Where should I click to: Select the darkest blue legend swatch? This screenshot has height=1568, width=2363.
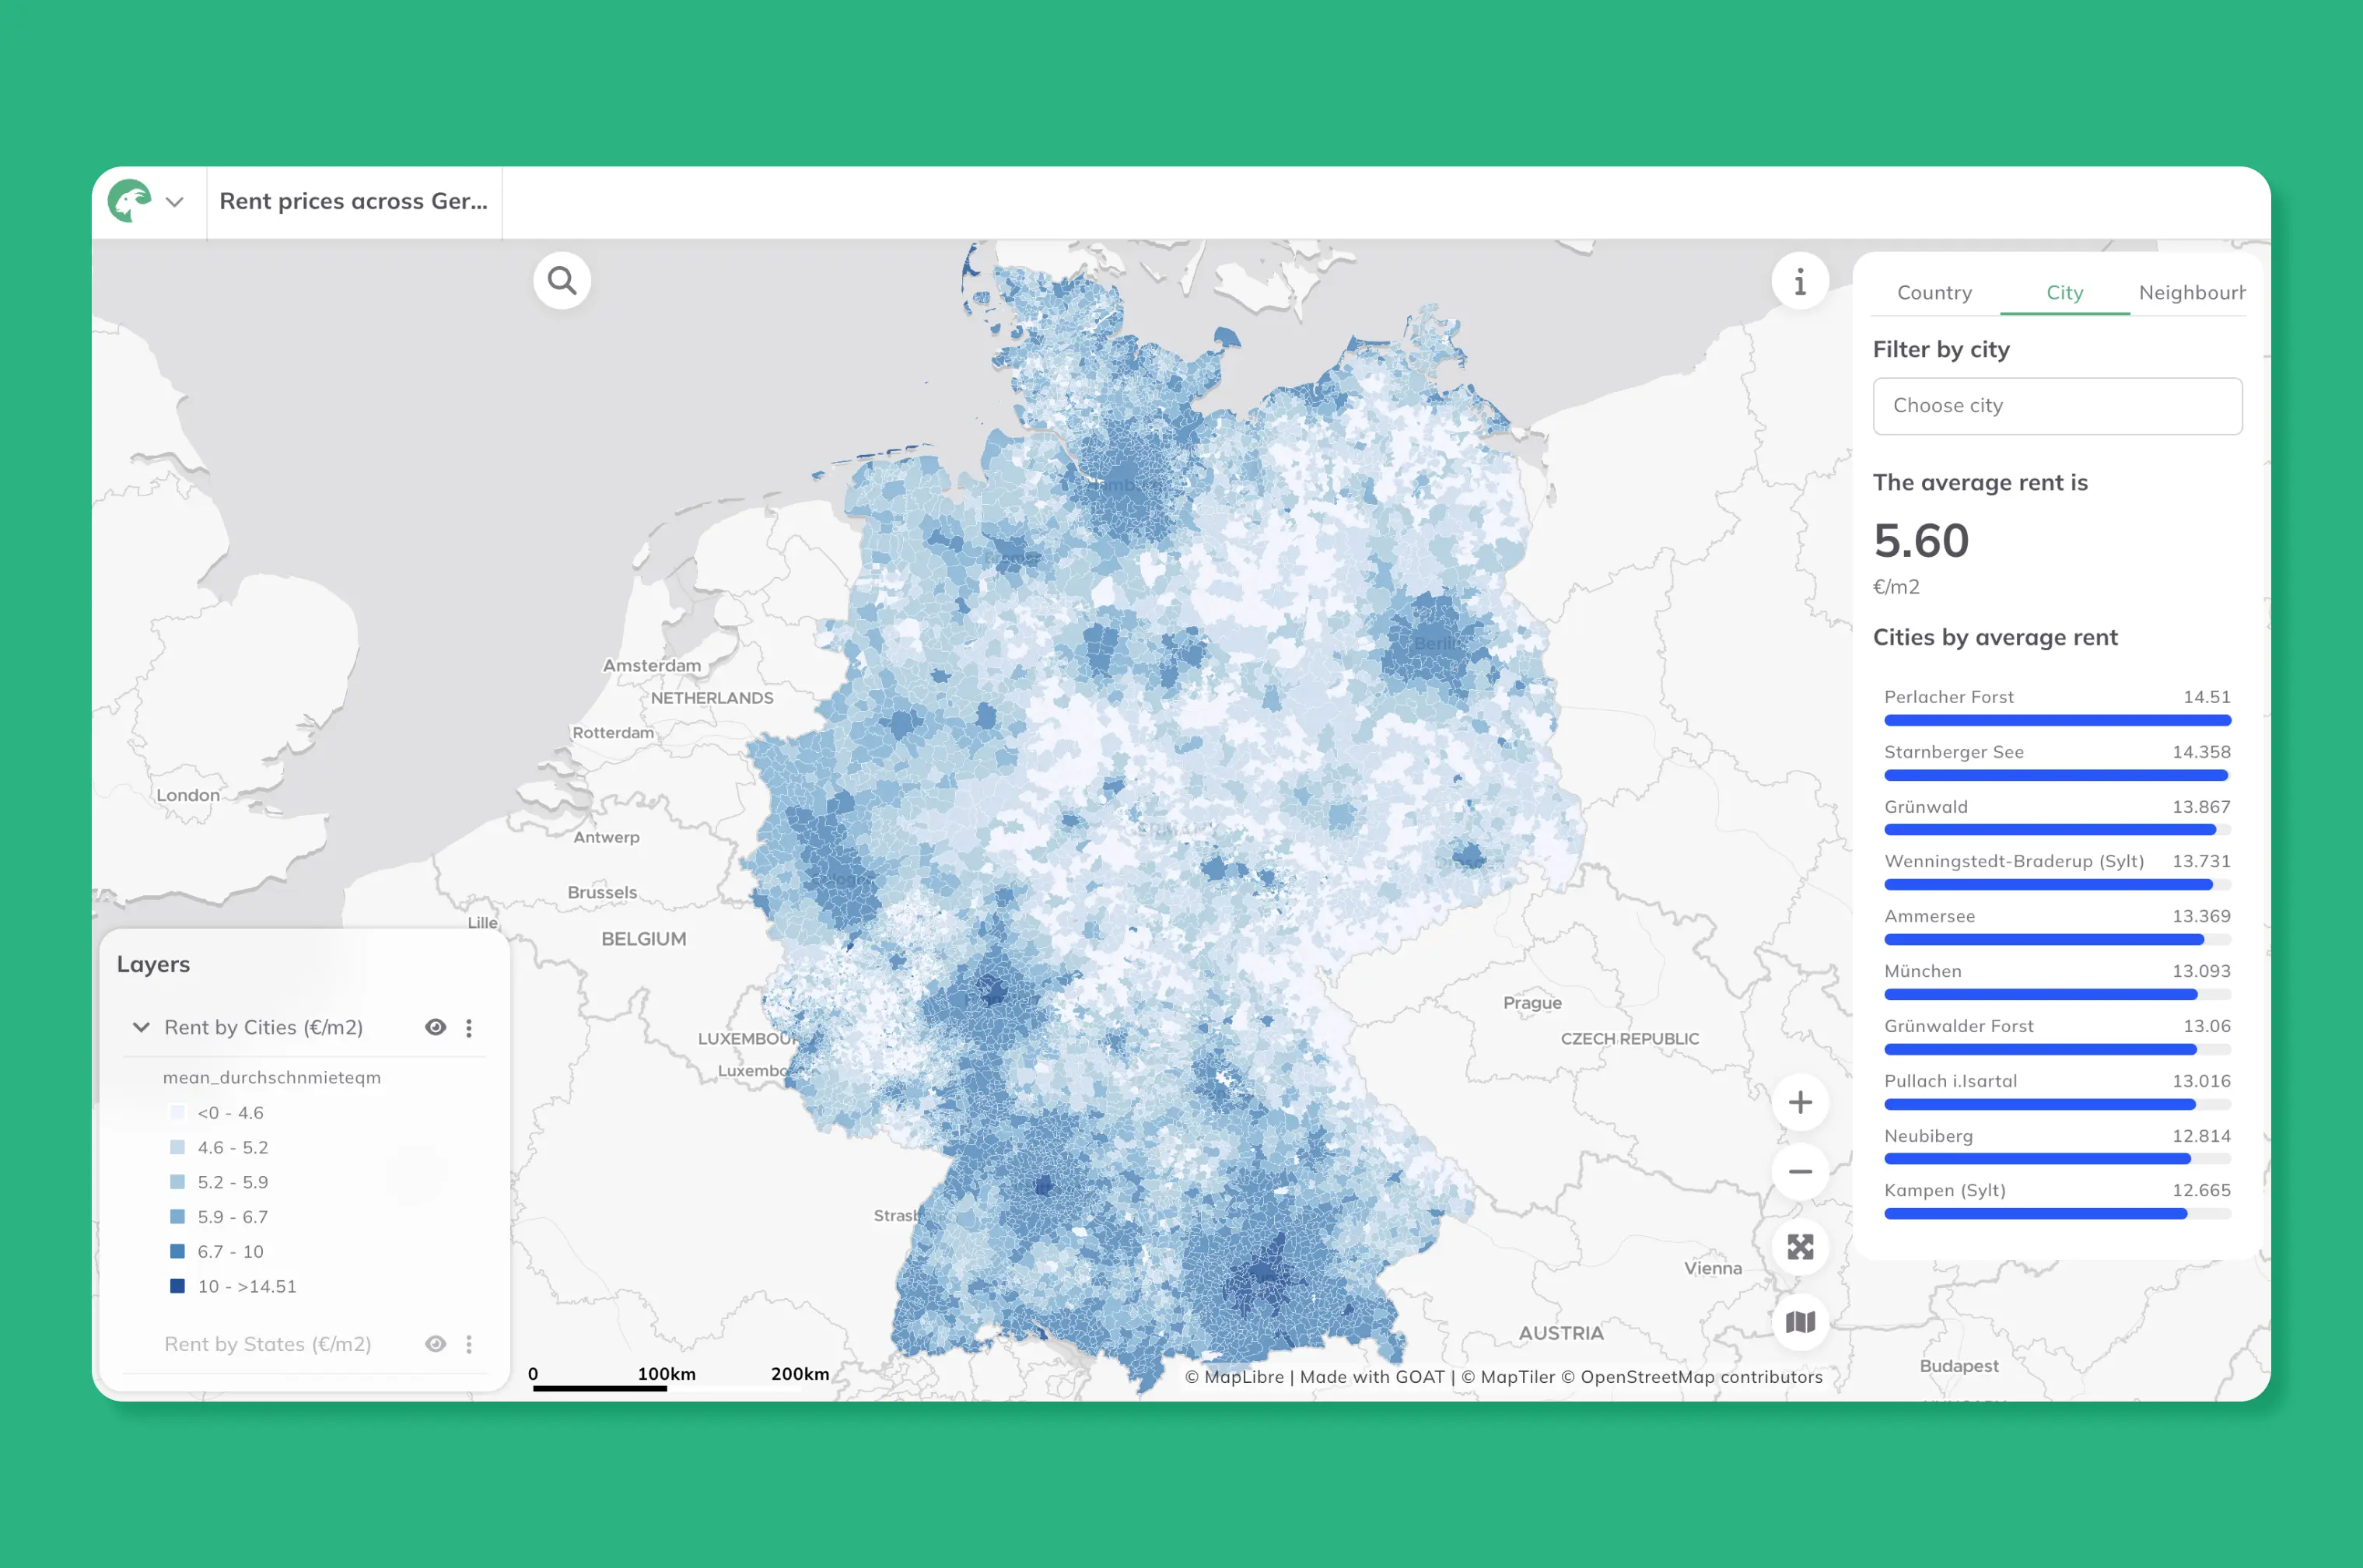click(x=178, y=1286)
